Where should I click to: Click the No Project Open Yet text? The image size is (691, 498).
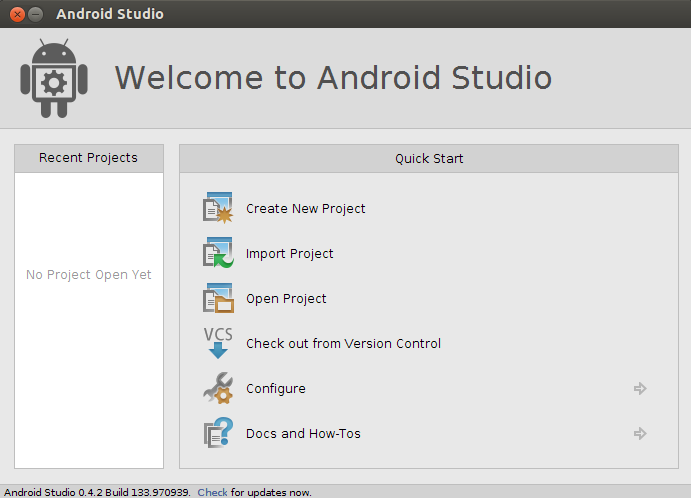point(89,275)
